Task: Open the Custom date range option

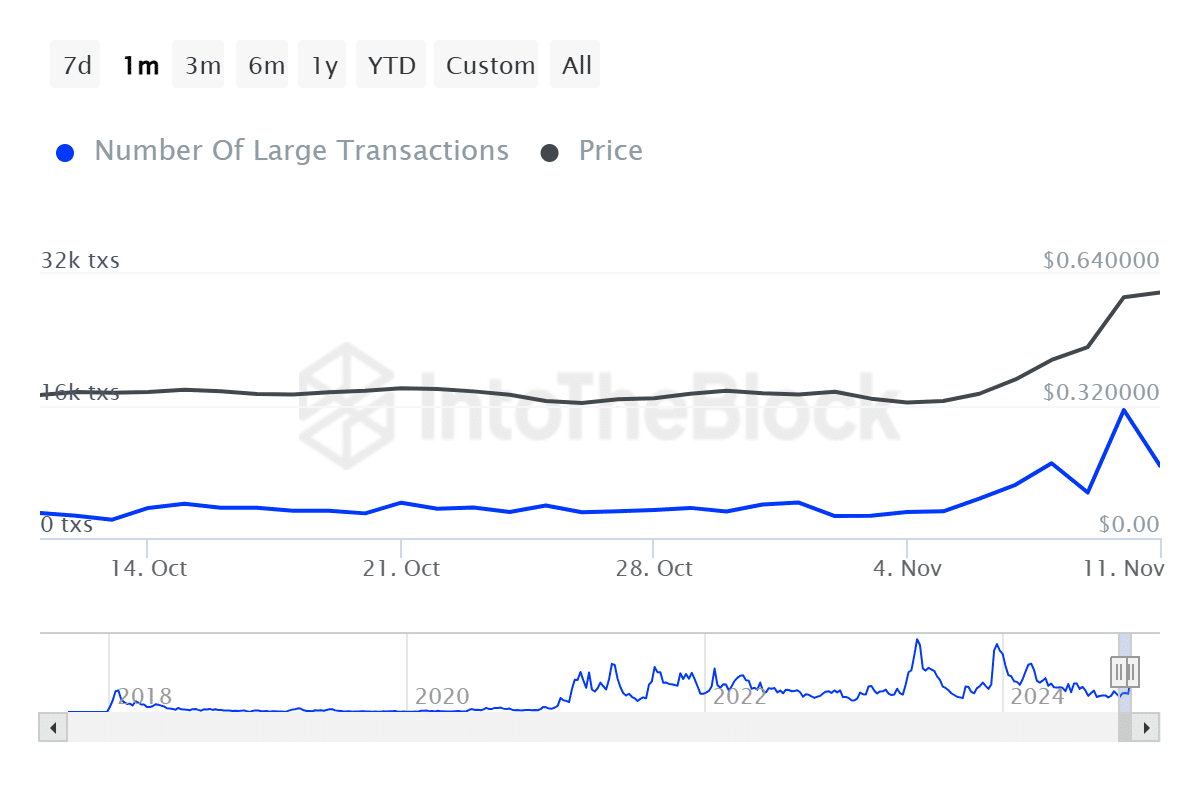Action: click(490, 66)
